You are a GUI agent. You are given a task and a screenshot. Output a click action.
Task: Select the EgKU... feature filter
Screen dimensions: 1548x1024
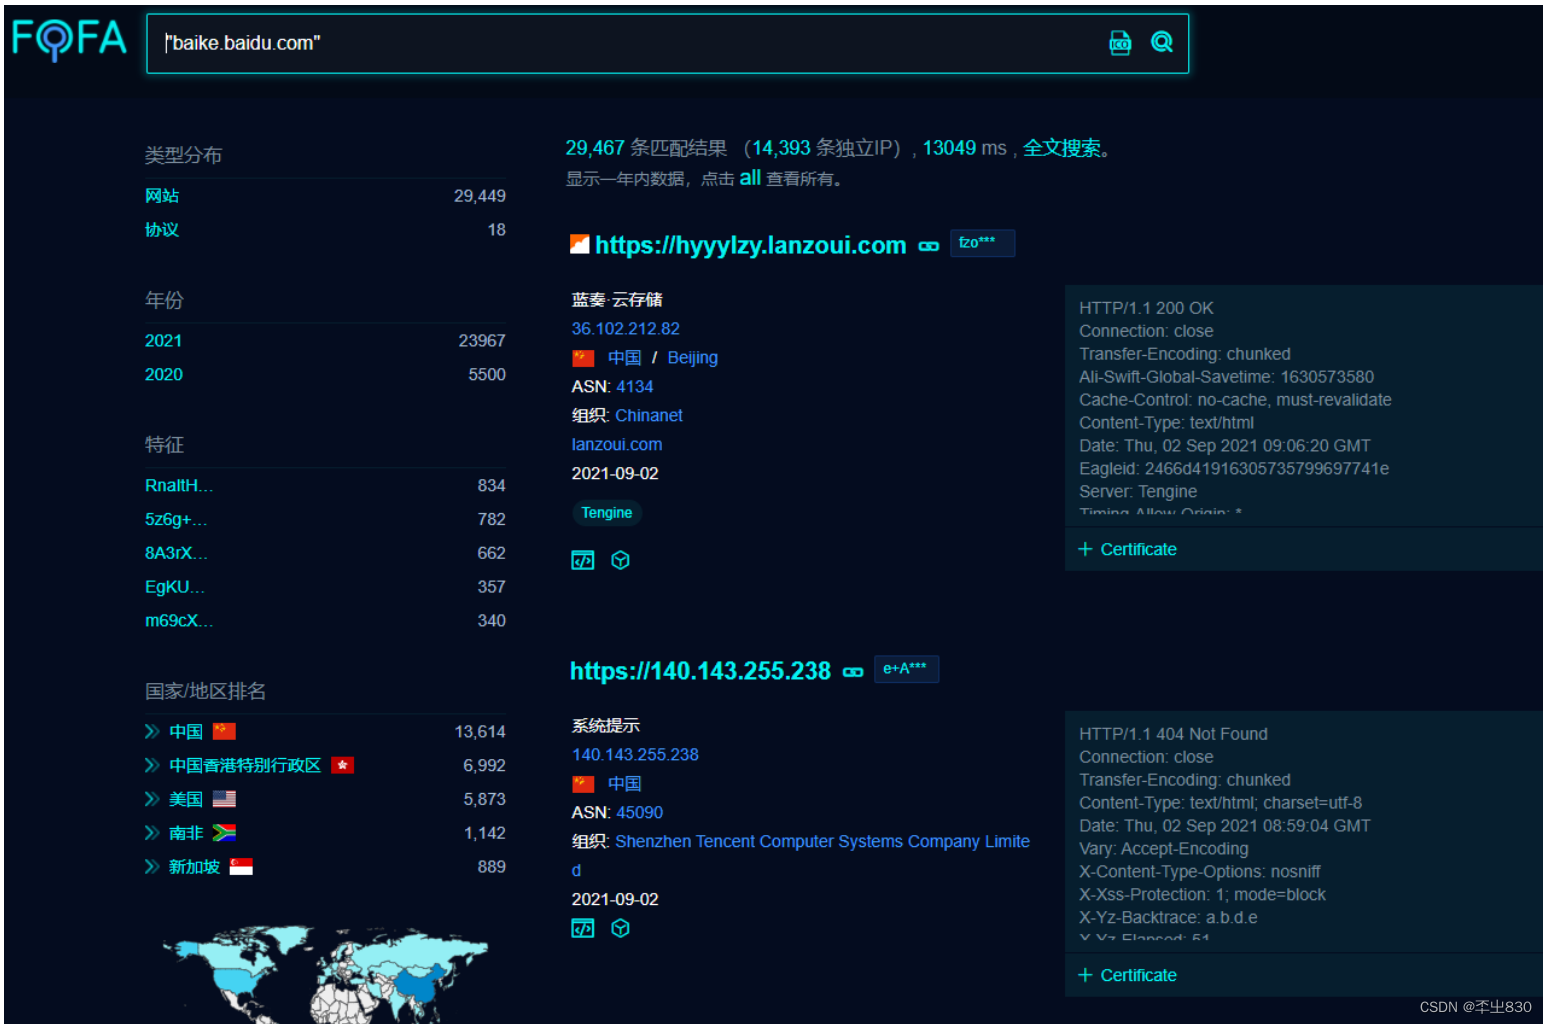pyautogui.click(x=175, y=587)
